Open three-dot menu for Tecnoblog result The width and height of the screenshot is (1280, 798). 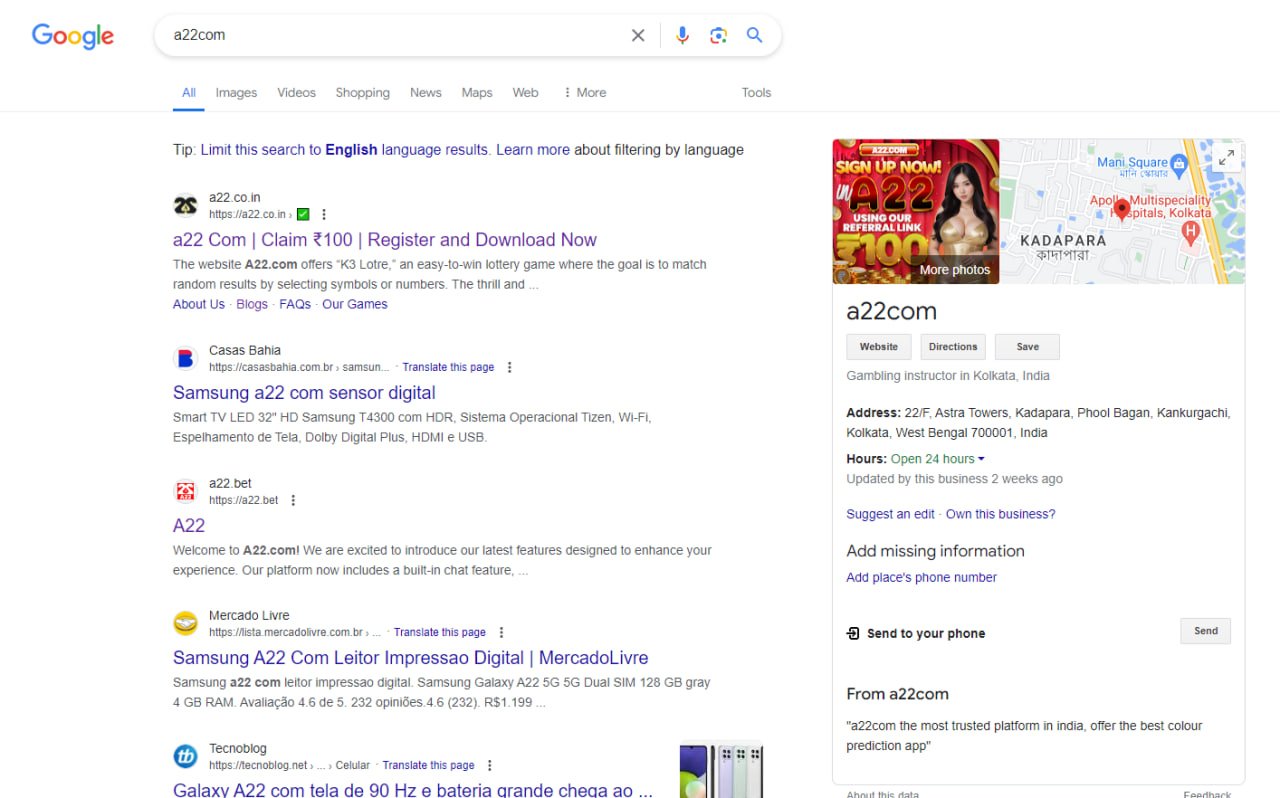pyautogui.click(x=489, y=765)
